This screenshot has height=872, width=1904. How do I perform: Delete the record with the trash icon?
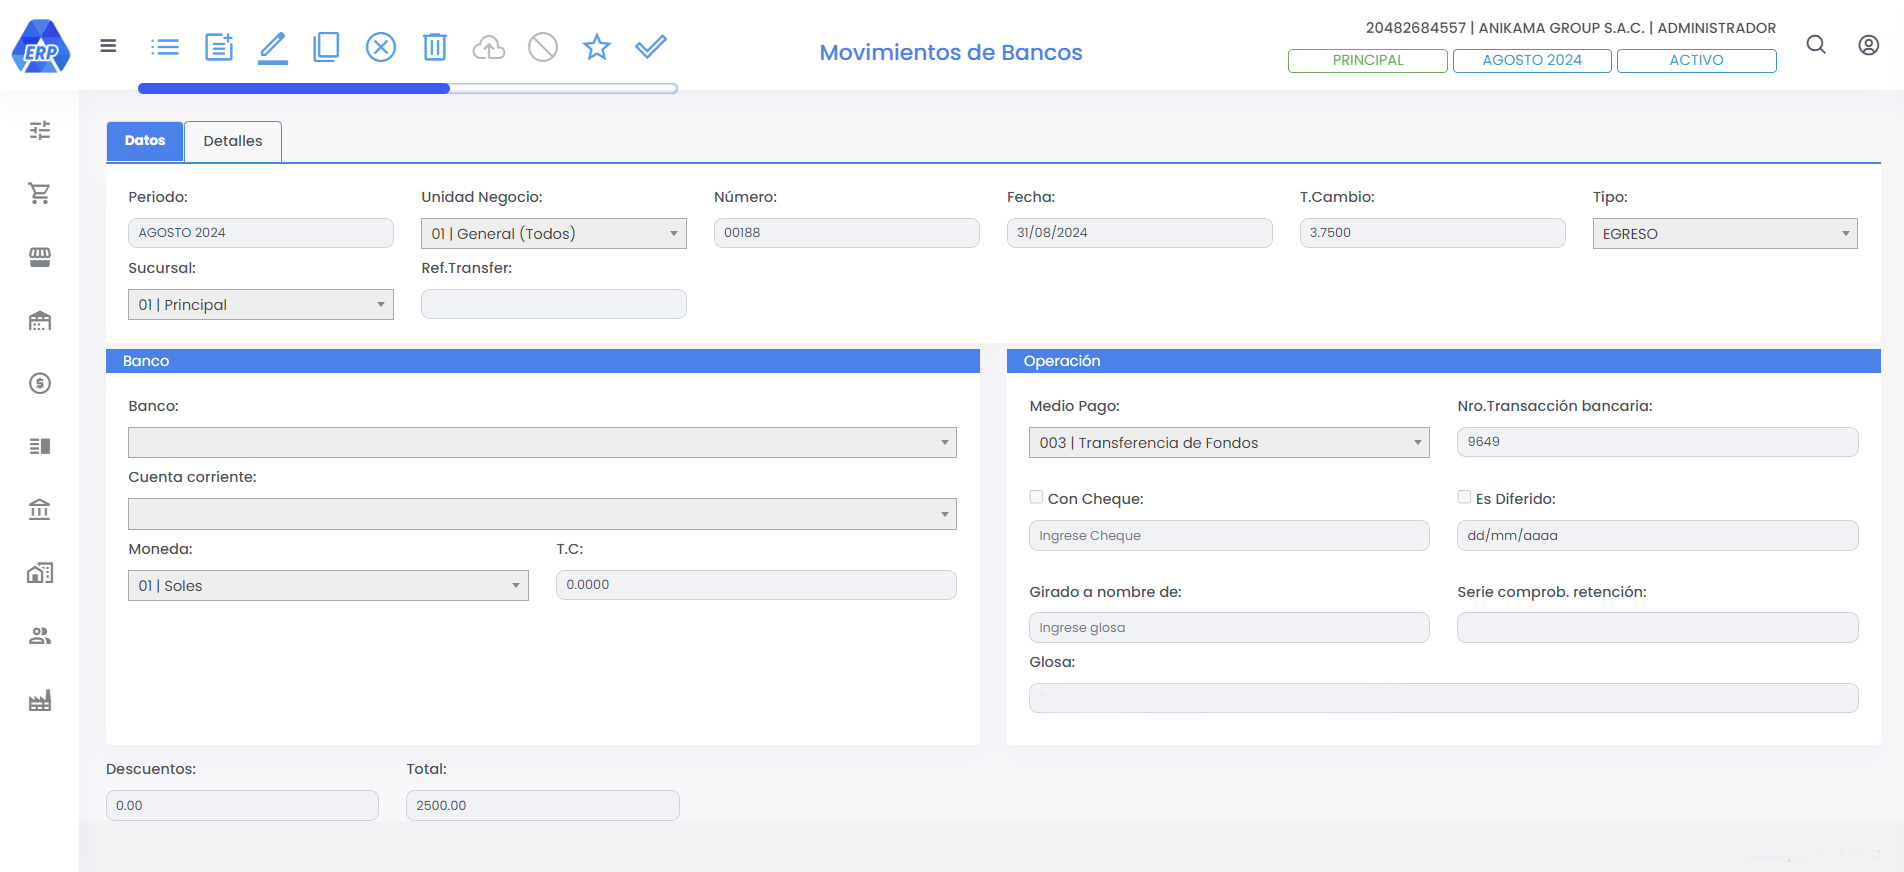click(435, 47)
